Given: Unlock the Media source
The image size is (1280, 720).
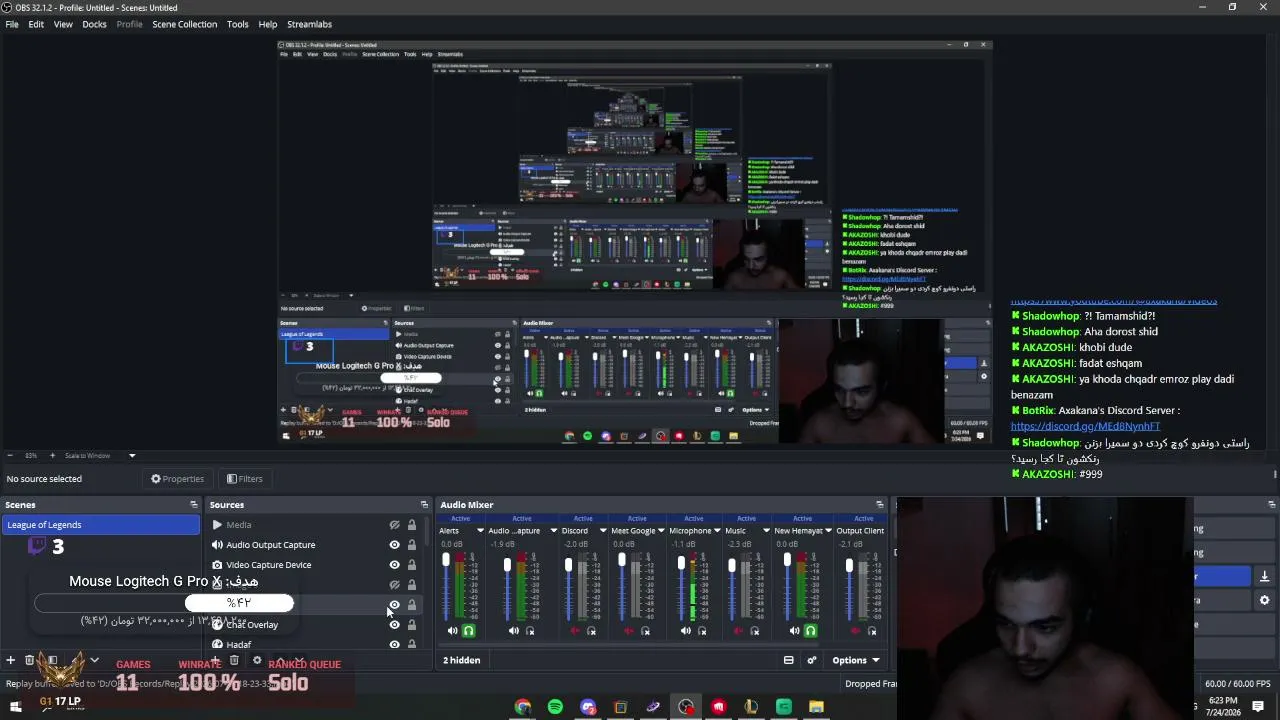Looking at the screenshot, I should [411, 525].
